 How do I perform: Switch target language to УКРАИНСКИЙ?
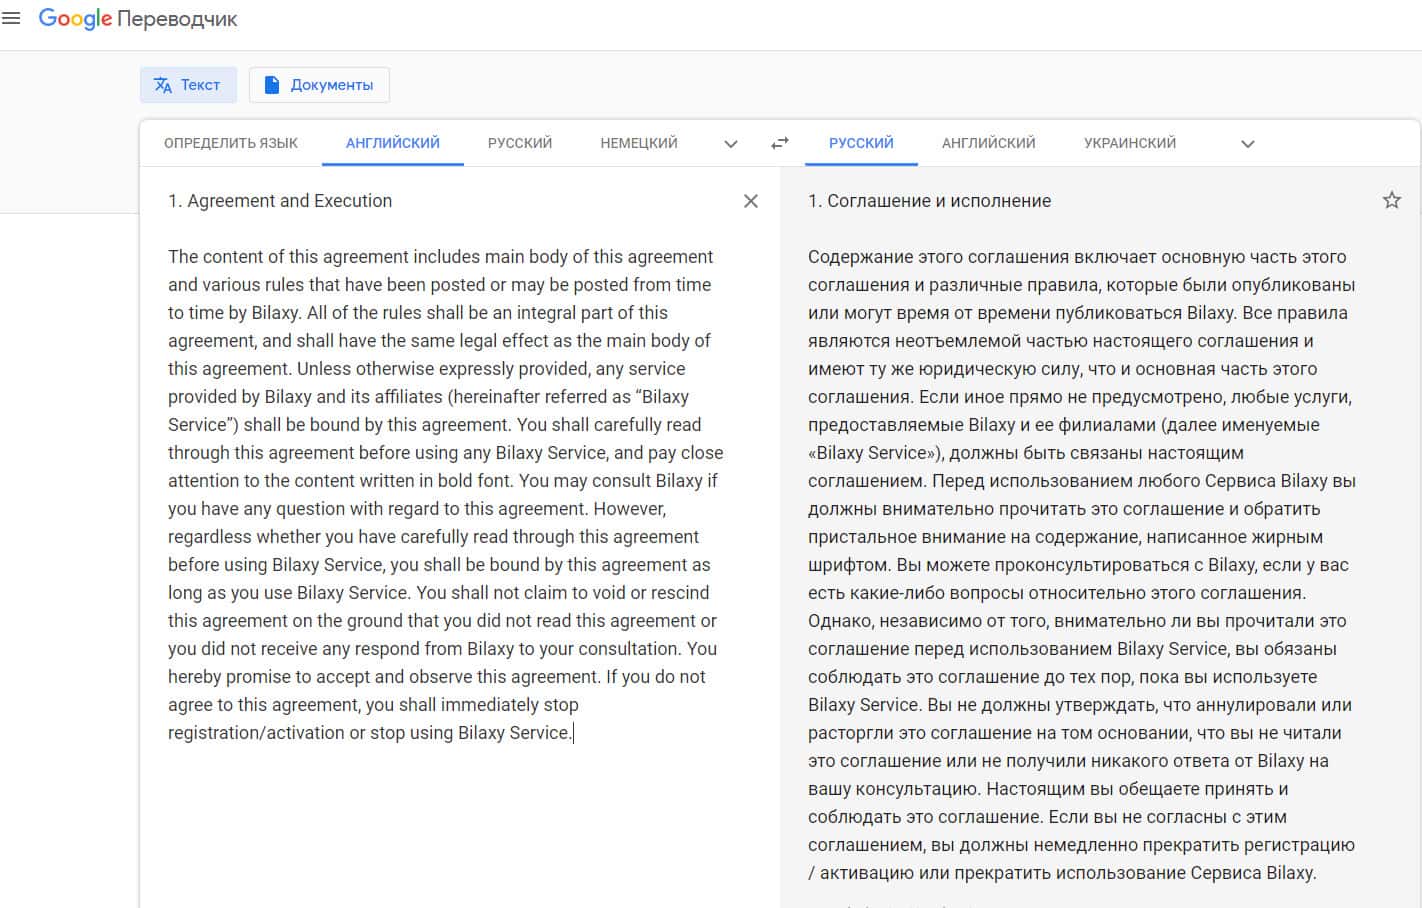(x=1130, y=143)
